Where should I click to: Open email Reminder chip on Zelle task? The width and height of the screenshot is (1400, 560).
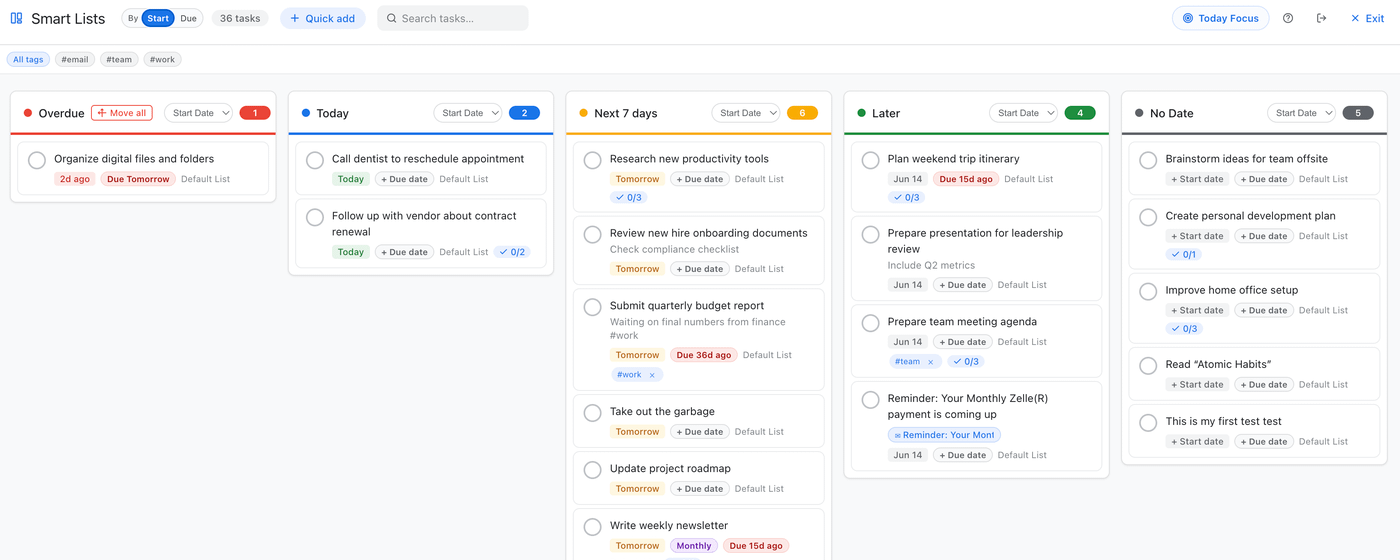click(x=944, y=435)
